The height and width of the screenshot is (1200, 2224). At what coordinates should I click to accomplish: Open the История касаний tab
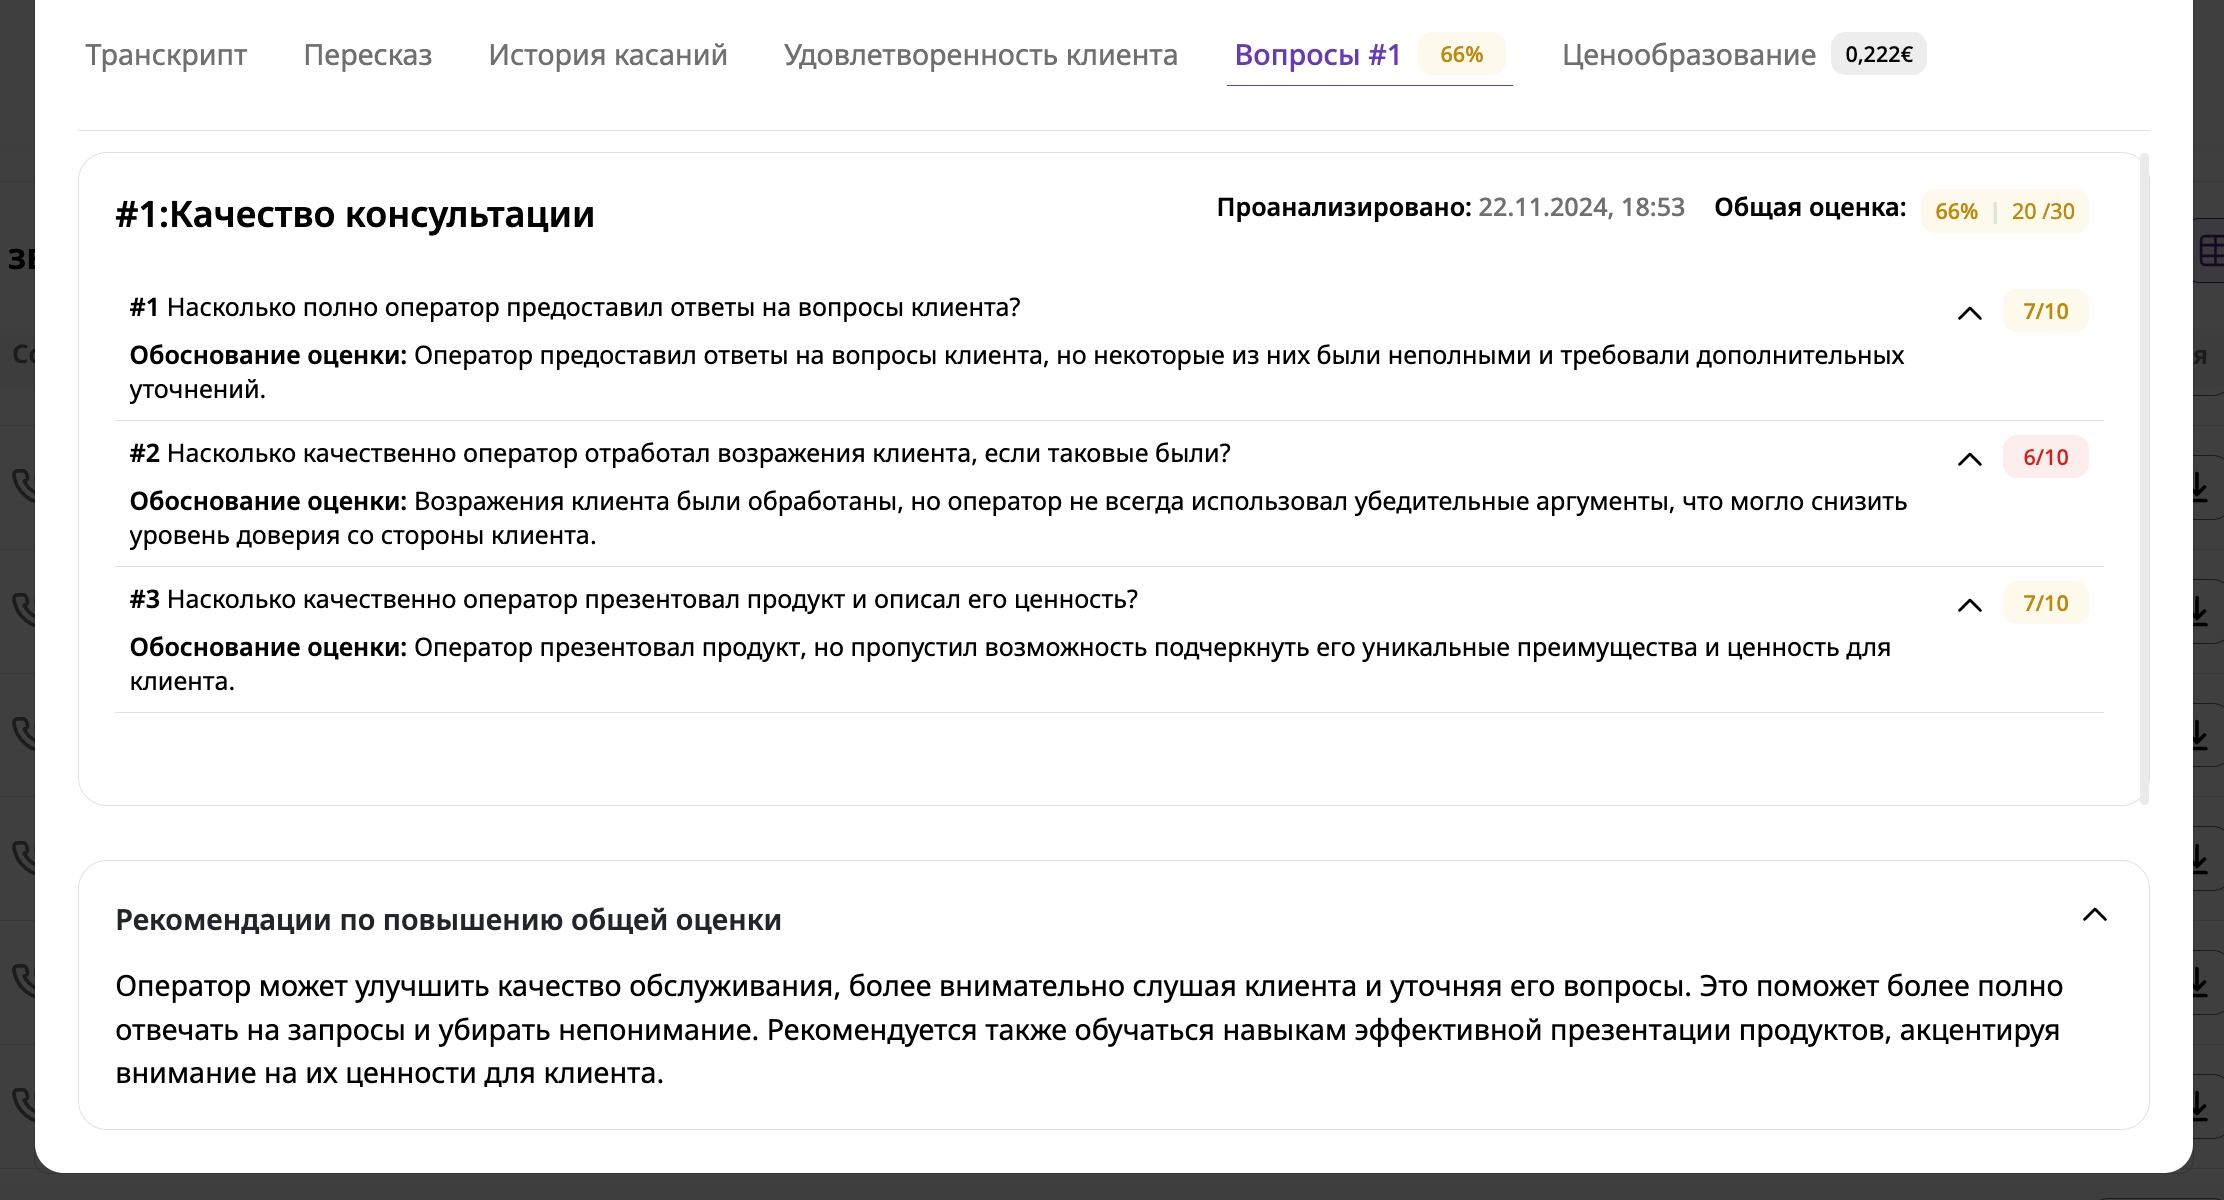607,55
